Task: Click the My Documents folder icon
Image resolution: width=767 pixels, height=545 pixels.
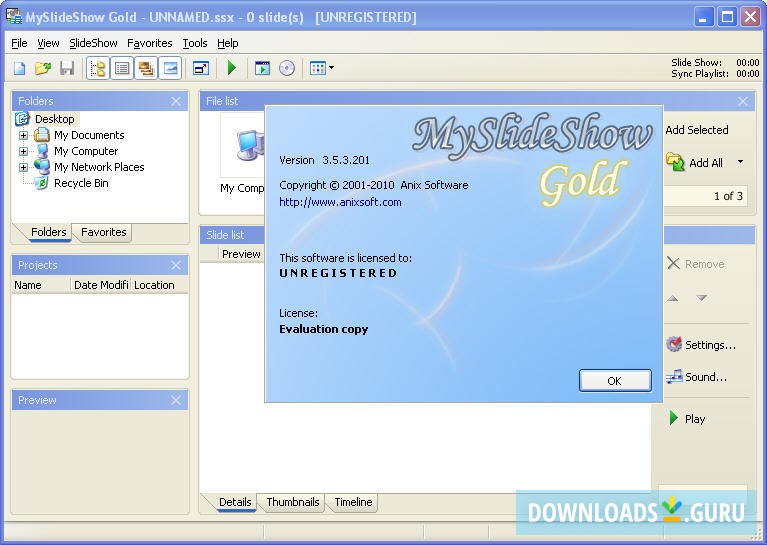Action: pos(42,135)
